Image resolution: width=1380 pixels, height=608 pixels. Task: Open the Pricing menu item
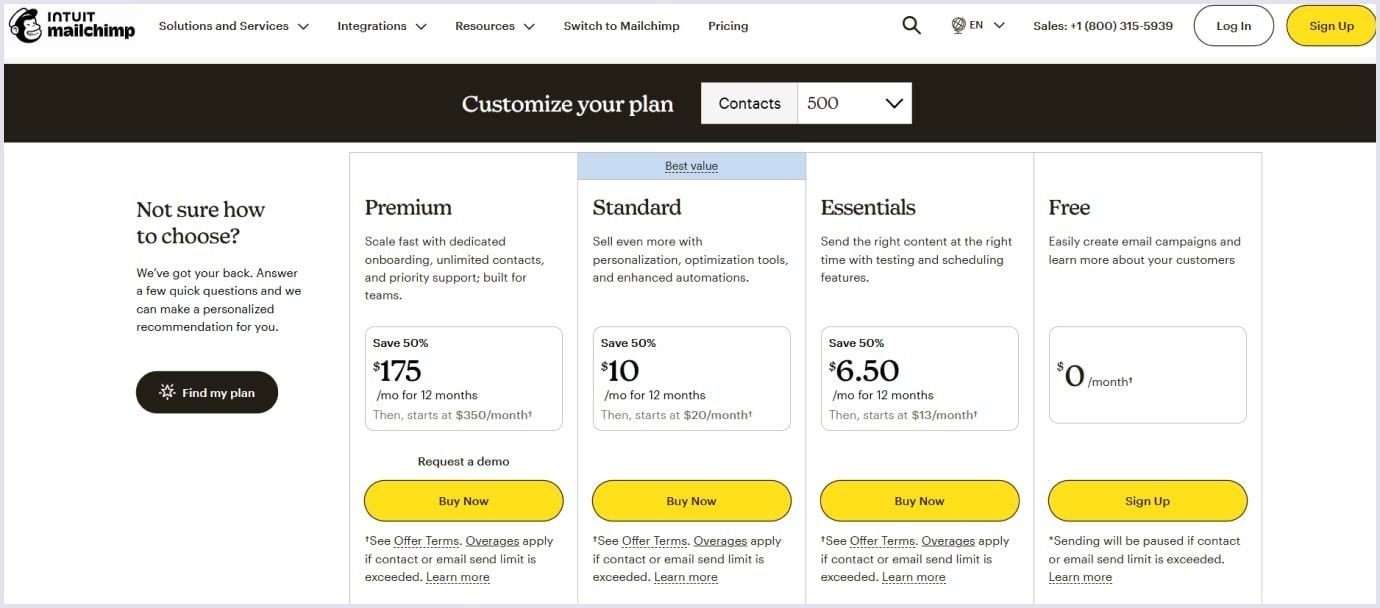tap(728, 26)
